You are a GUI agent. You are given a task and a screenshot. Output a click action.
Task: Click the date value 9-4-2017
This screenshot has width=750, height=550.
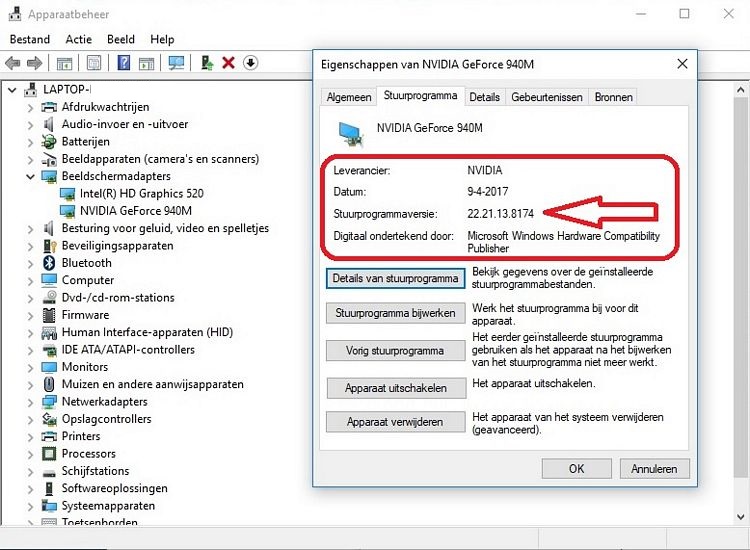[487, 192]
